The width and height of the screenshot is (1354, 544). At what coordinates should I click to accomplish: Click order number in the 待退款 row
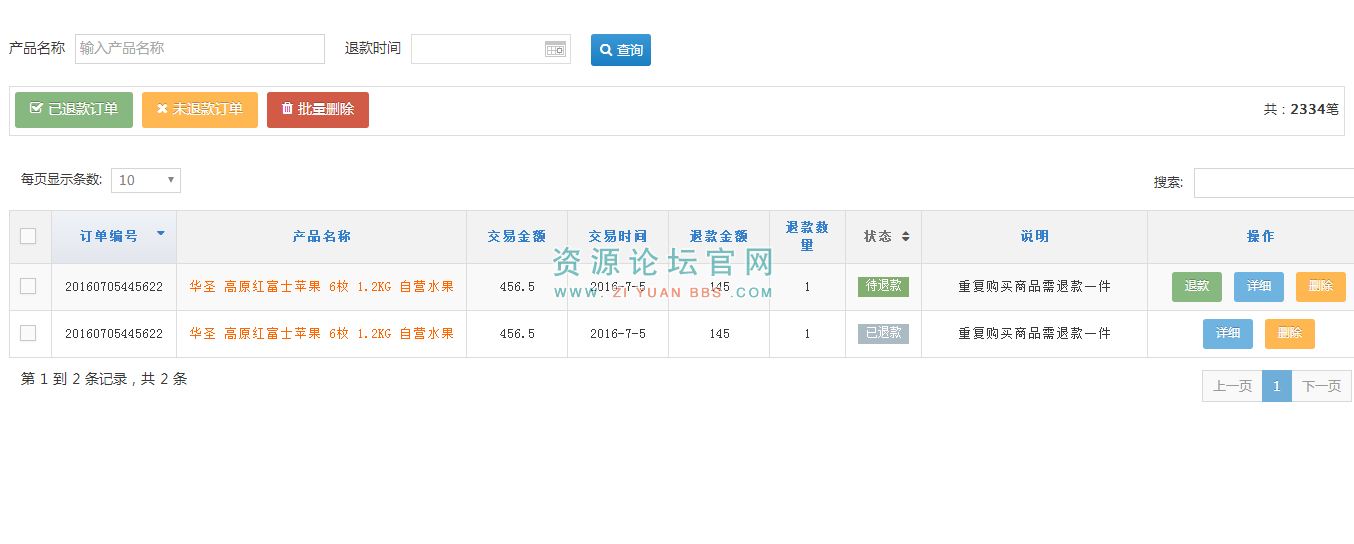[114, 287]
